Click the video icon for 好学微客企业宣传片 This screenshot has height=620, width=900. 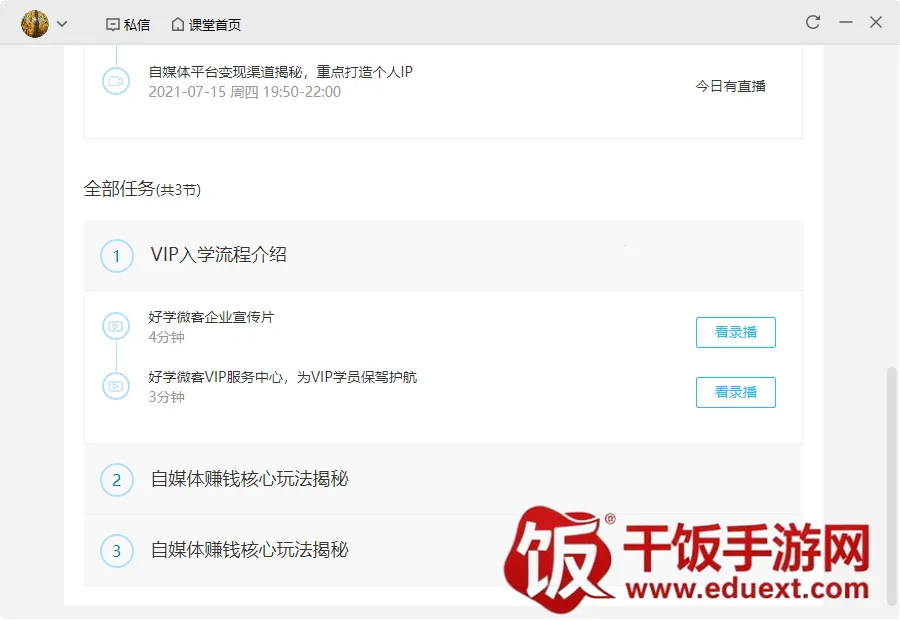click(x=116, y=326)
